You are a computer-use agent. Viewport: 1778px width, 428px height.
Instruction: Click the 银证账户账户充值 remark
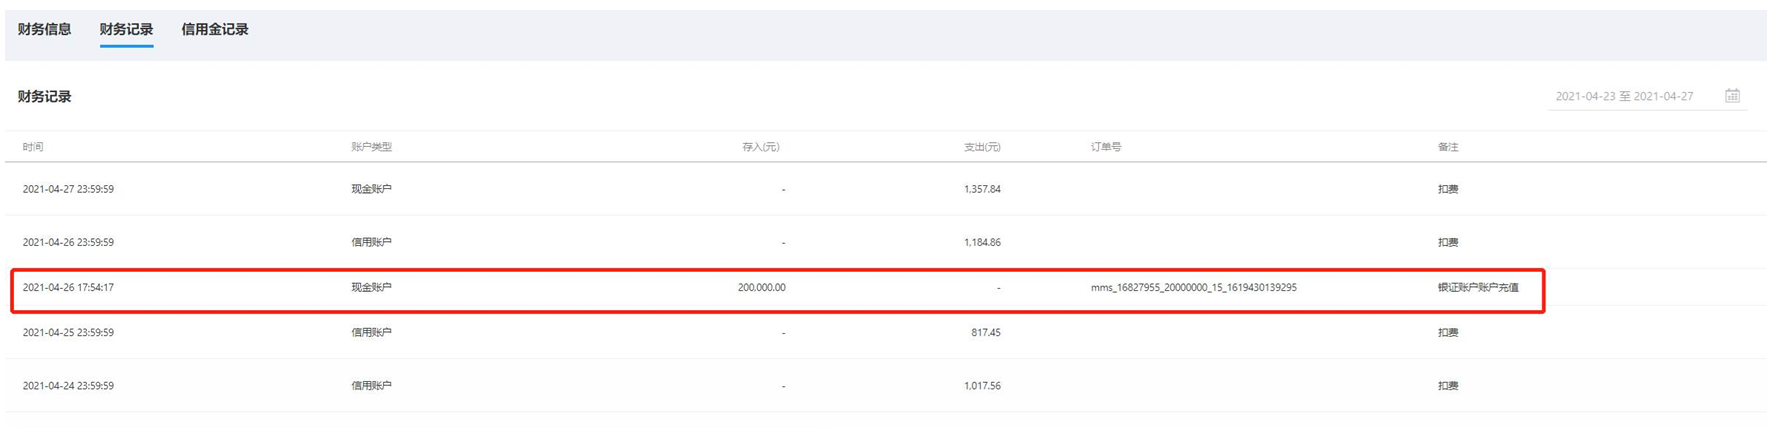coord(1478,288)
